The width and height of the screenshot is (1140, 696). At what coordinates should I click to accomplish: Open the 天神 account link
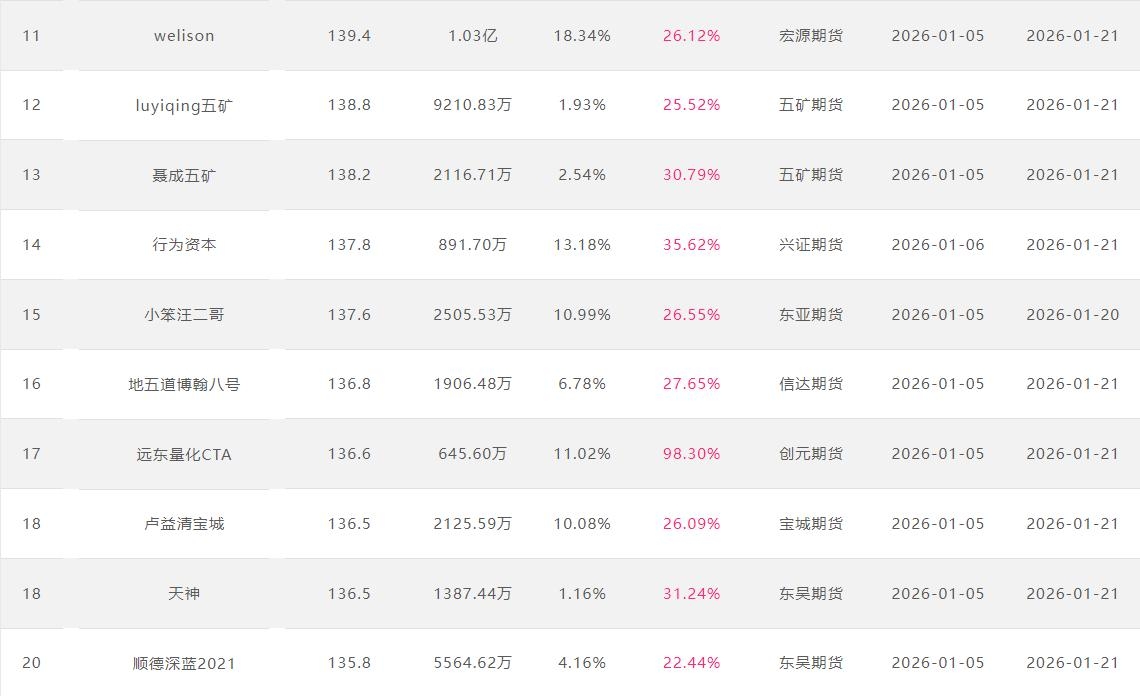(184, 594)
